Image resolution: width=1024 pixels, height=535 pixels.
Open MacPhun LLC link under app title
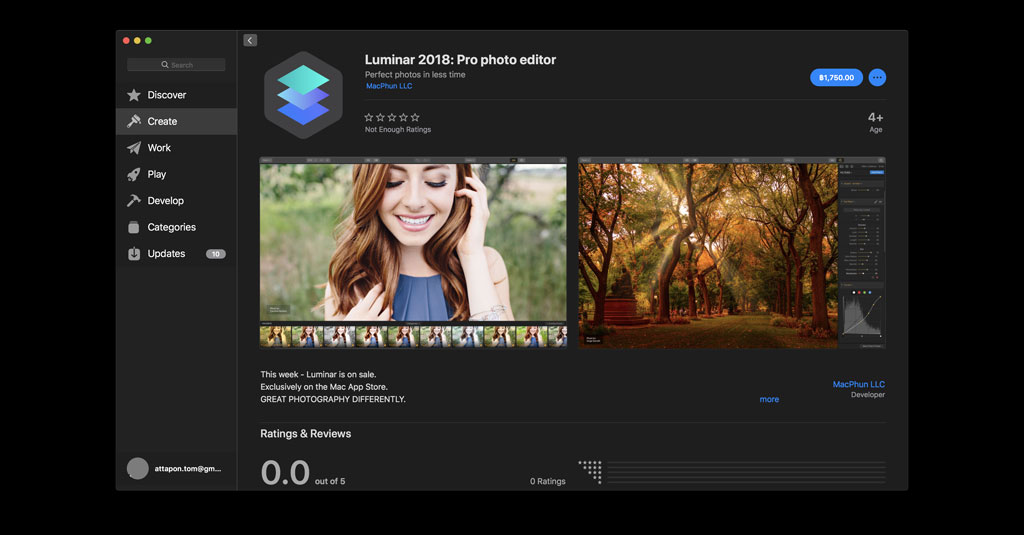(389, 86)
